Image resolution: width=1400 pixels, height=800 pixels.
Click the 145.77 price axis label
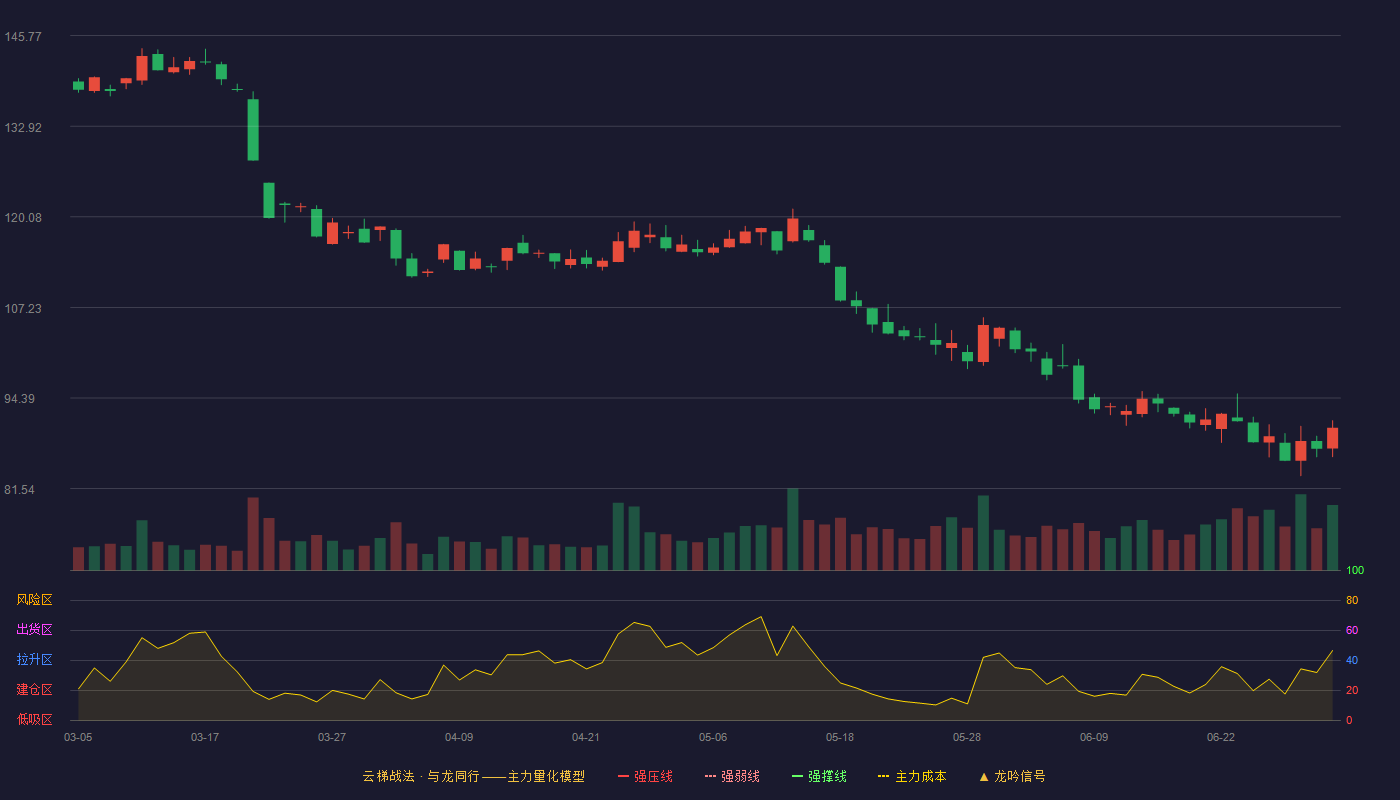[23, 37]
